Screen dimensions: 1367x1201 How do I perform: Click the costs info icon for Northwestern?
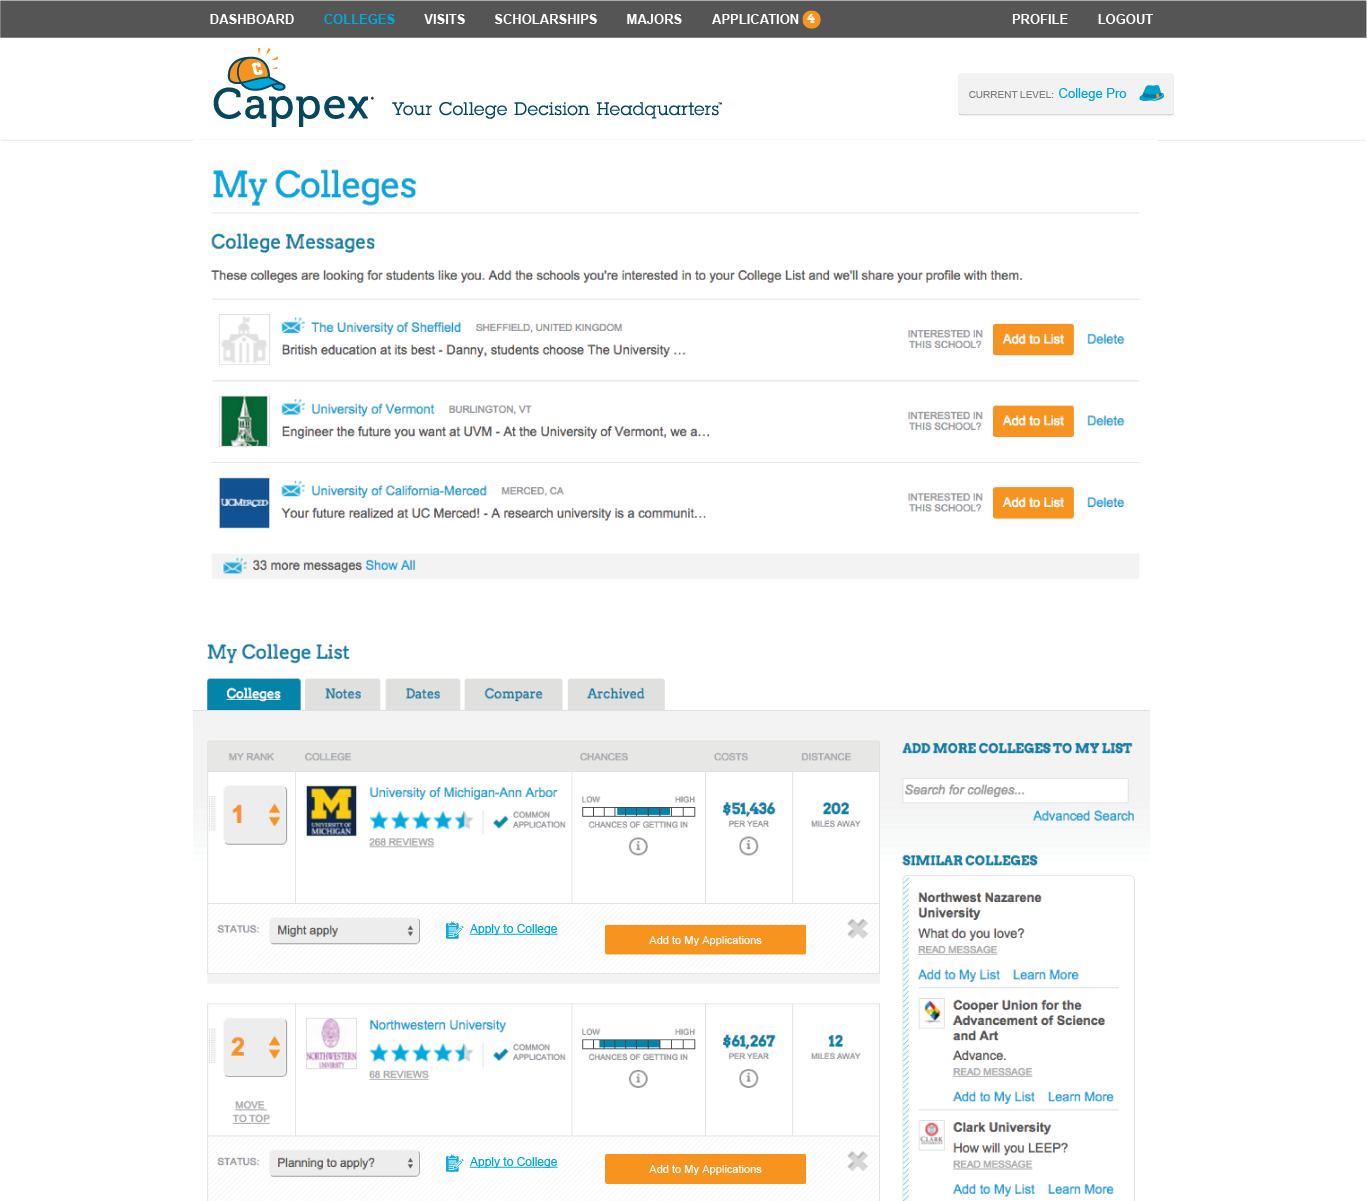coord(748,1078)
